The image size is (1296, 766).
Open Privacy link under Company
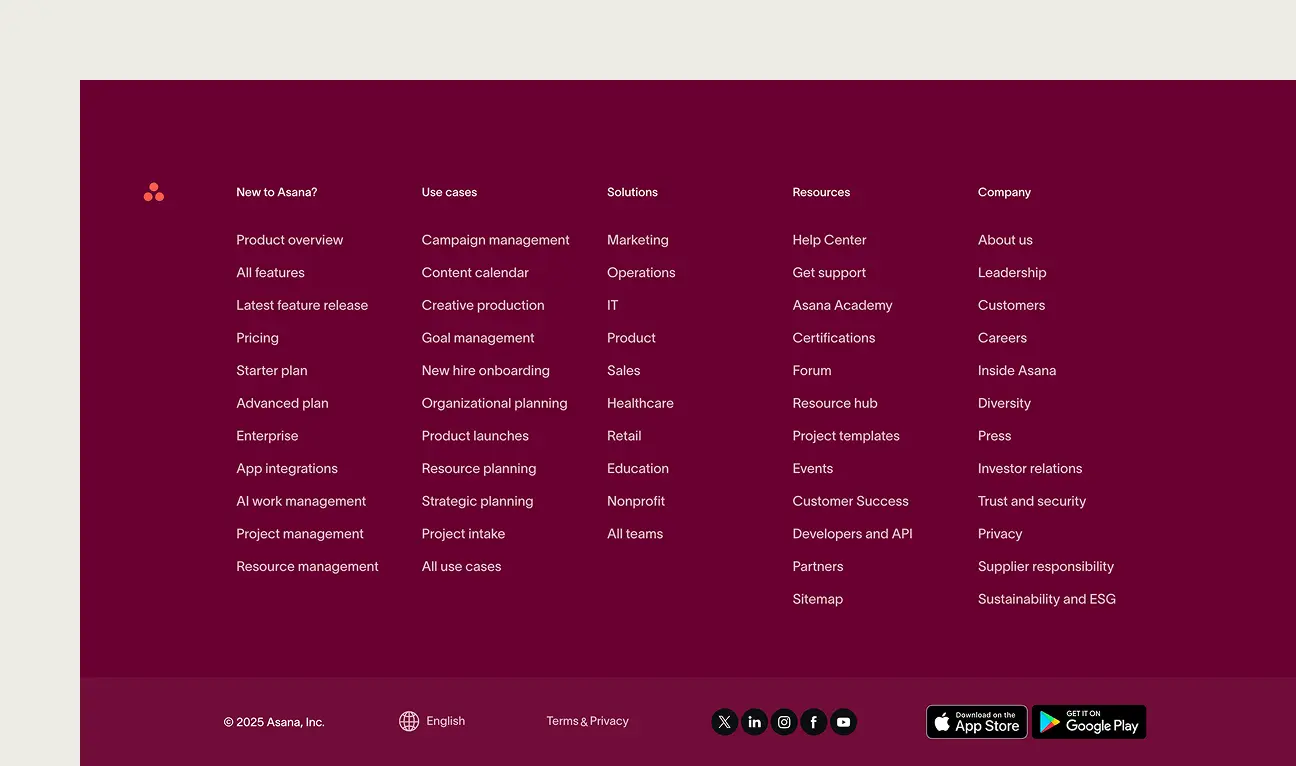coord(1000,534)
